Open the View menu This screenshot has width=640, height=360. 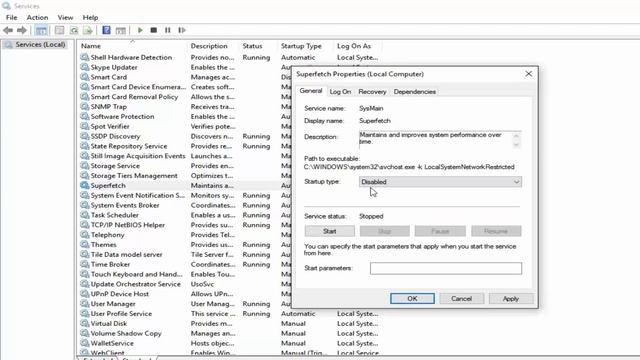point(65,18)
